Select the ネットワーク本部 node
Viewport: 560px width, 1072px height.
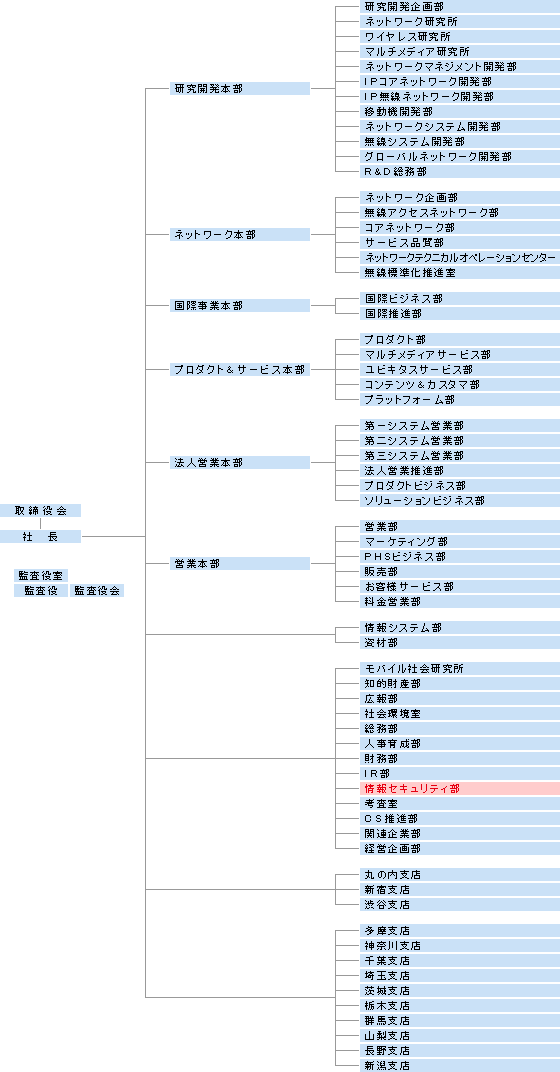click(240, 234)
